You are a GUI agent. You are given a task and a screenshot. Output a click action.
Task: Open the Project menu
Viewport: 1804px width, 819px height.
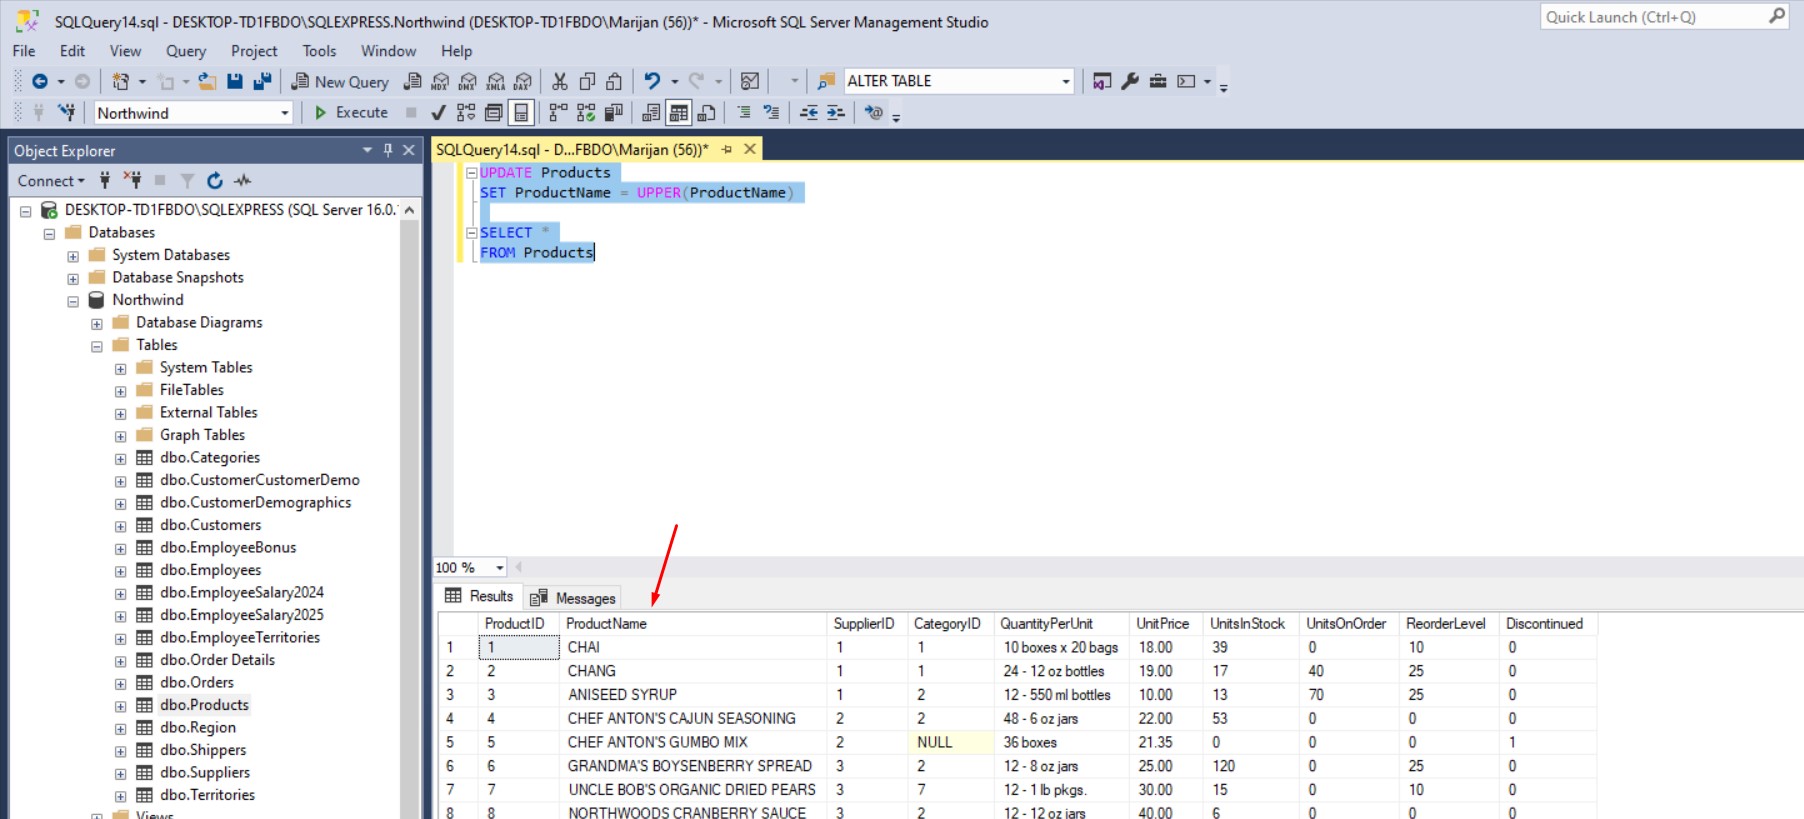pyautogui.click(x=254, y=51)
